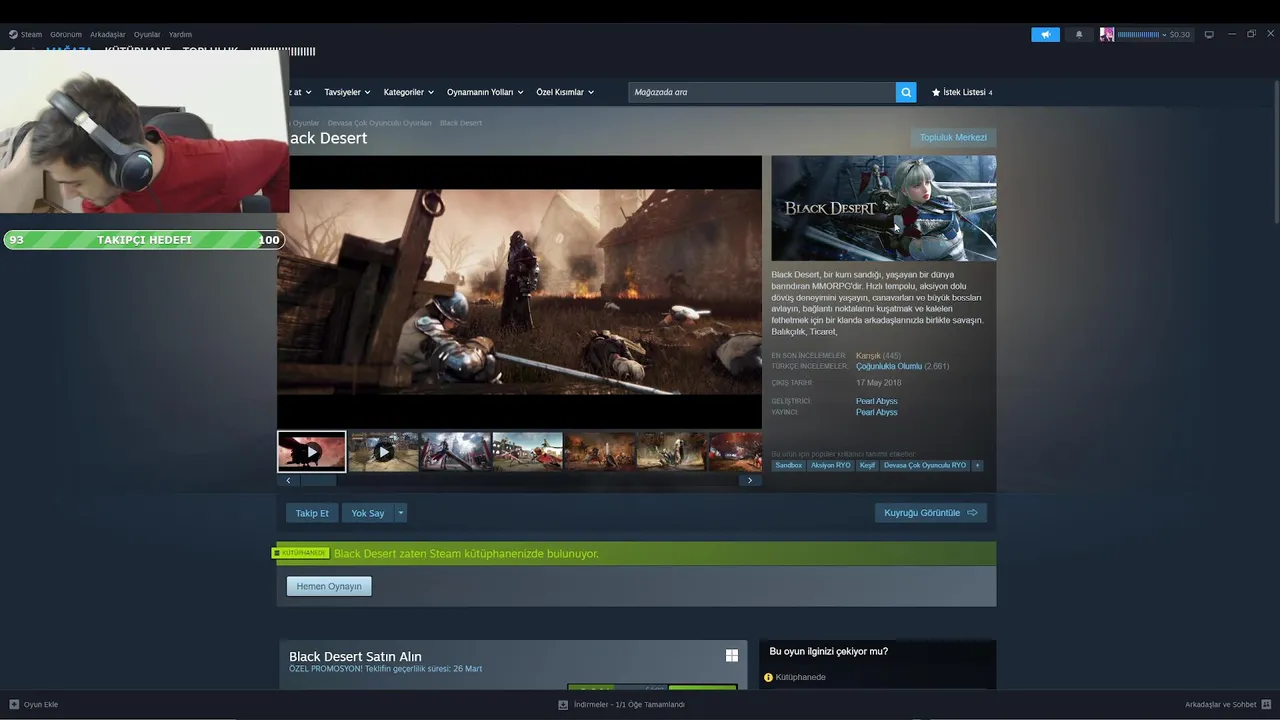Open the account name wallet dropdown

coord(1141,34)
